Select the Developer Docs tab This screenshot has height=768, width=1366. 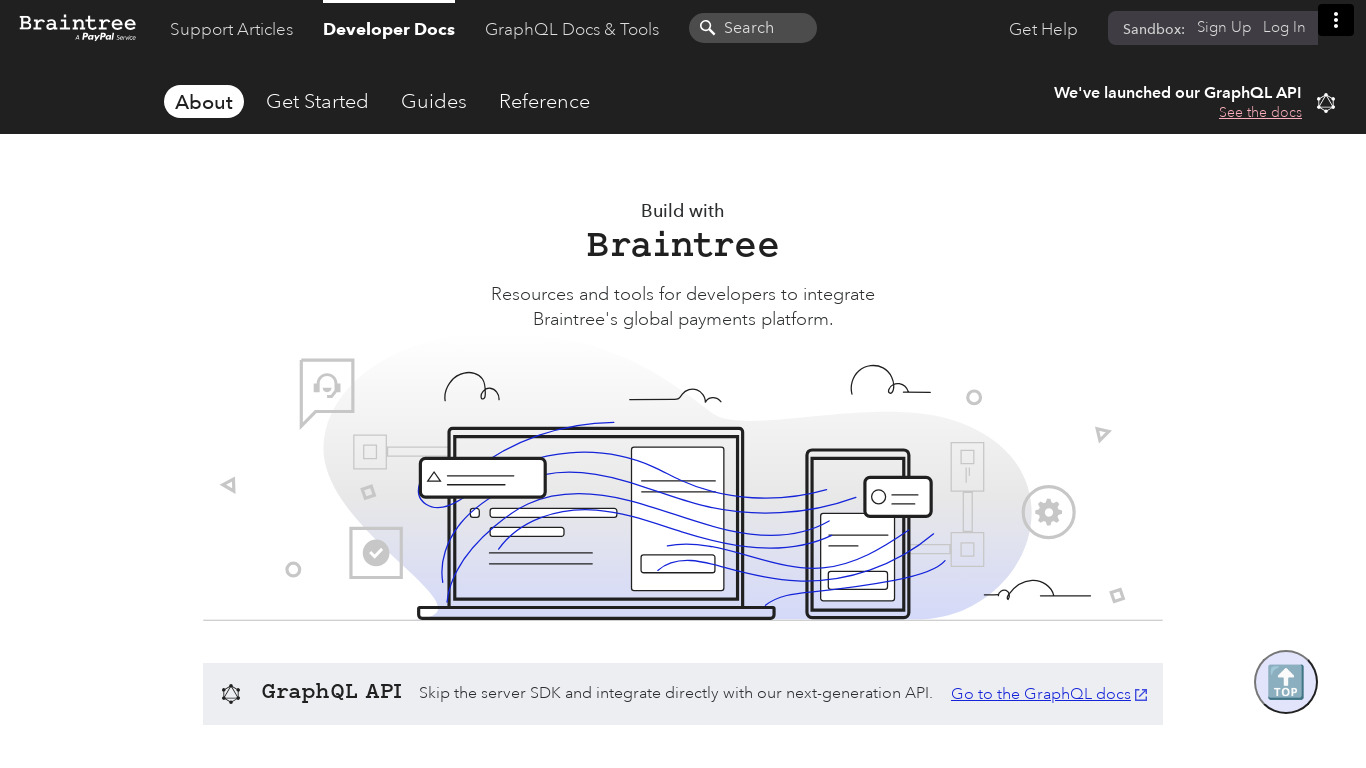point(389,29)
